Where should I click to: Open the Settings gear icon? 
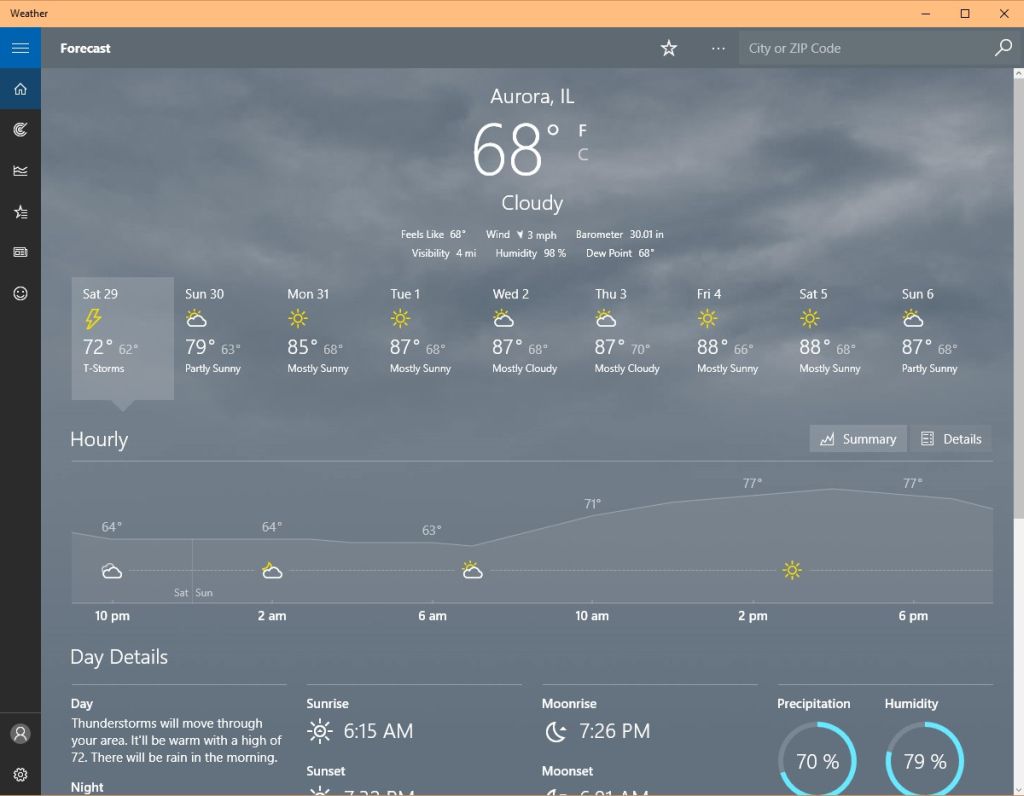point(20,774)
